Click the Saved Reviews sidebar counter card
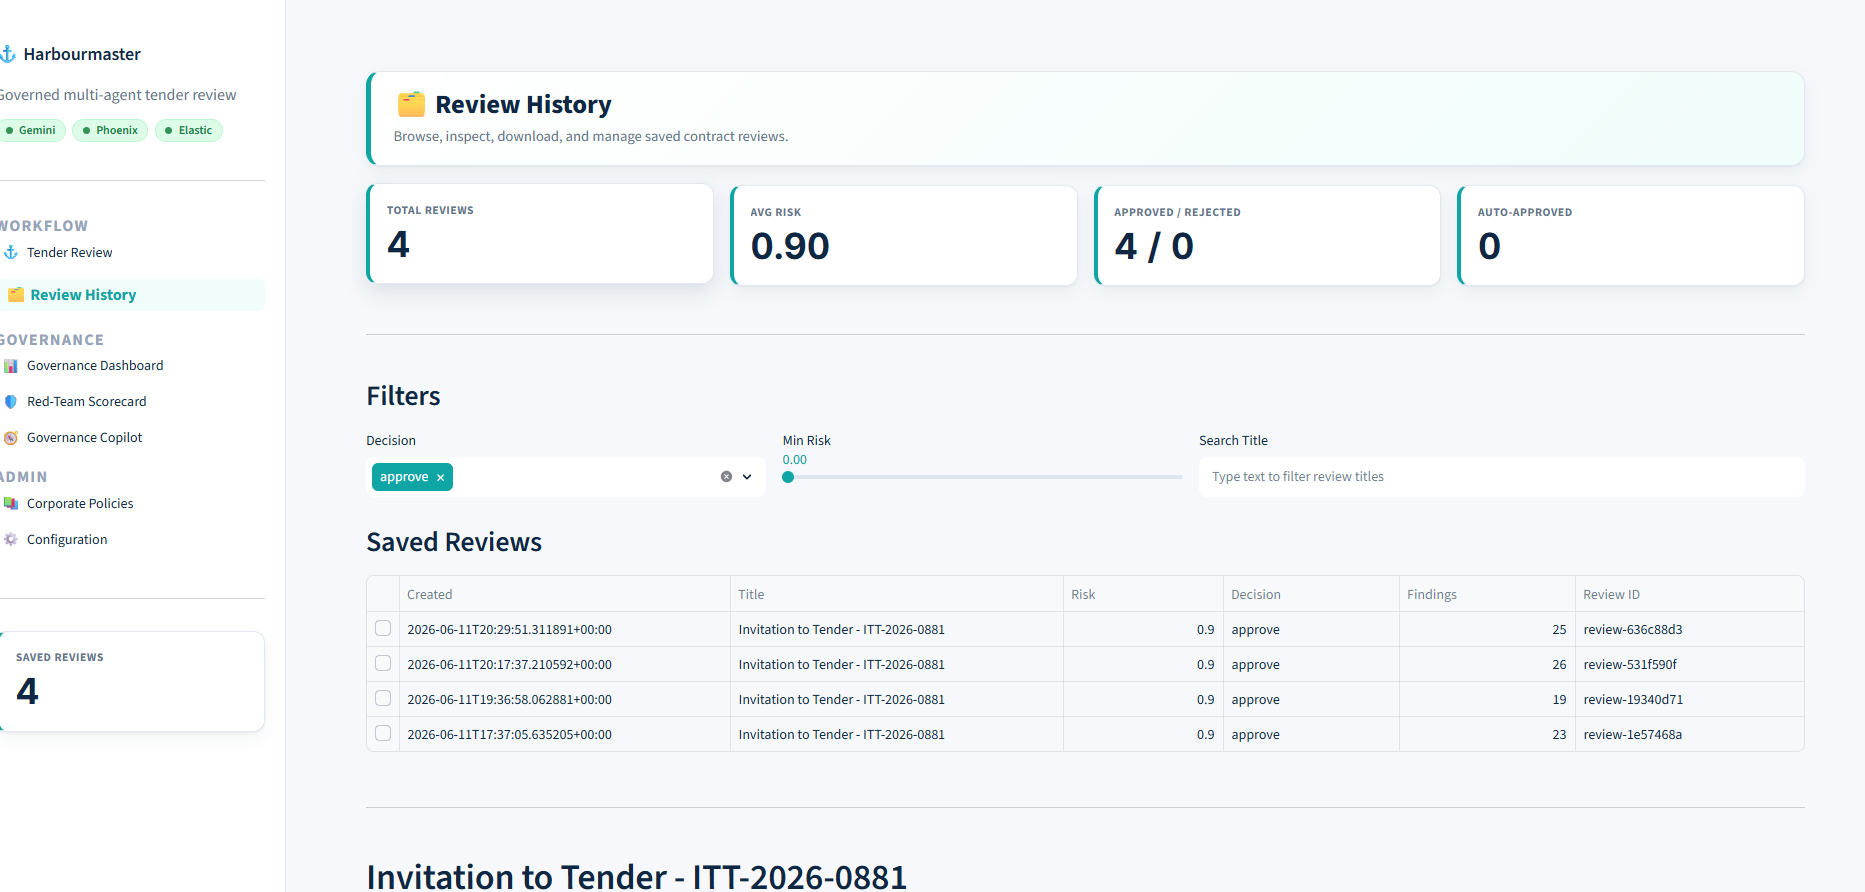This screenshot has width=1865, height=892. point(132,681)
